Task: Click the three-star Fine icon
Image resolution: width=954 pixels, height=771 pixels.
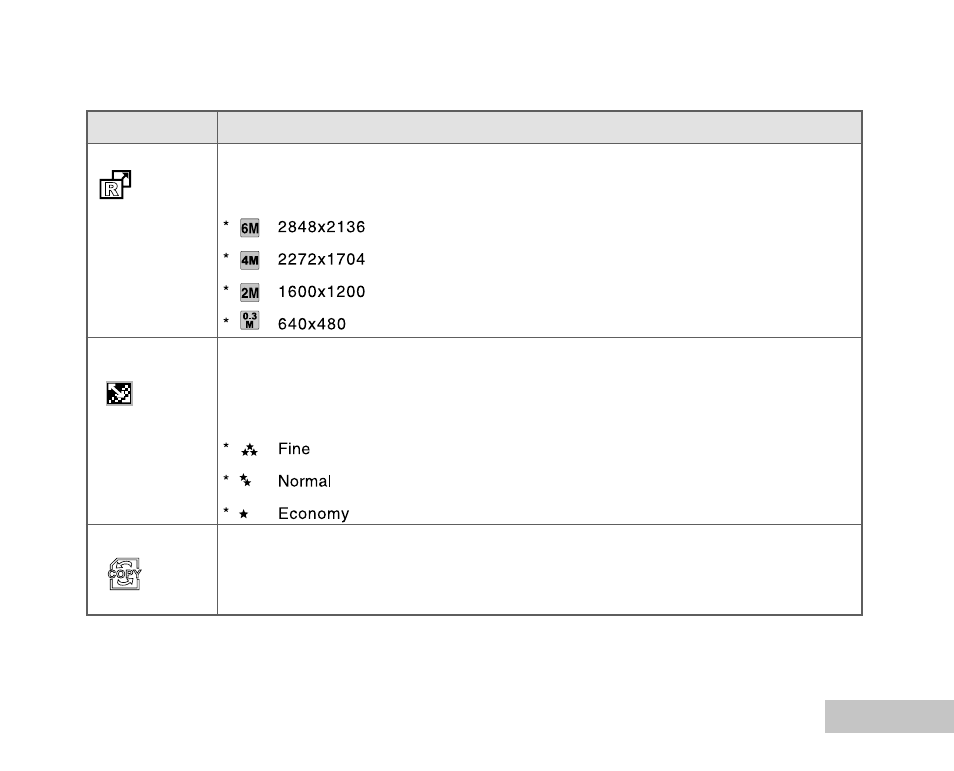Action: click(x=249, y=450)
